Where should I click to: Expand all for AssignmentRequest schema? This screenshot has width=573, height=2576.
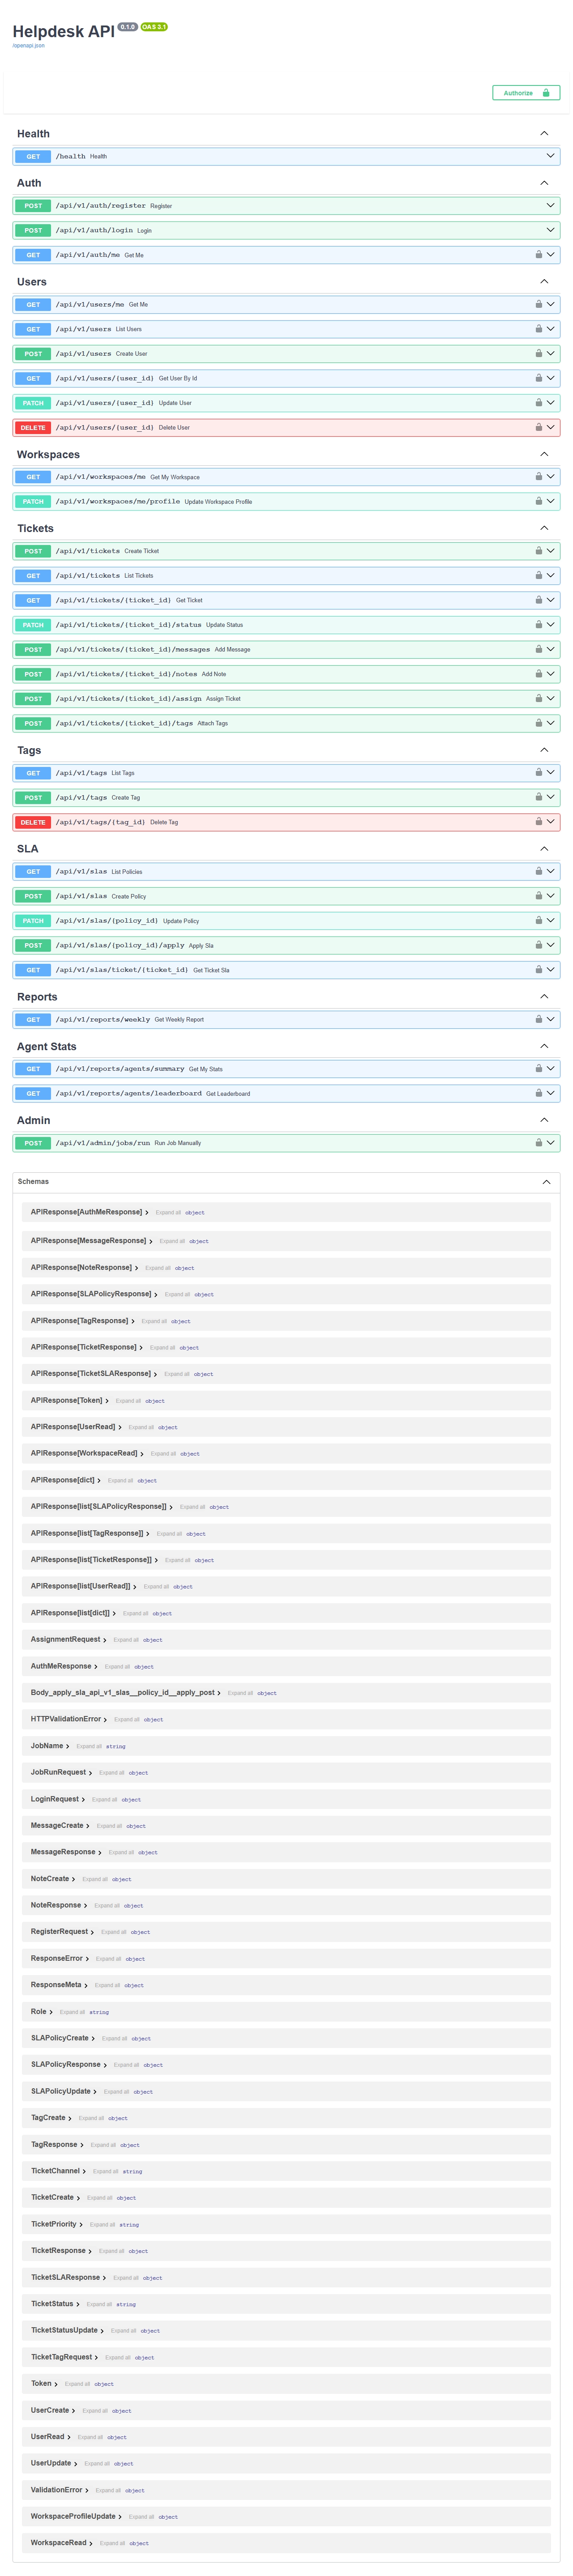tap(125, 1640)
